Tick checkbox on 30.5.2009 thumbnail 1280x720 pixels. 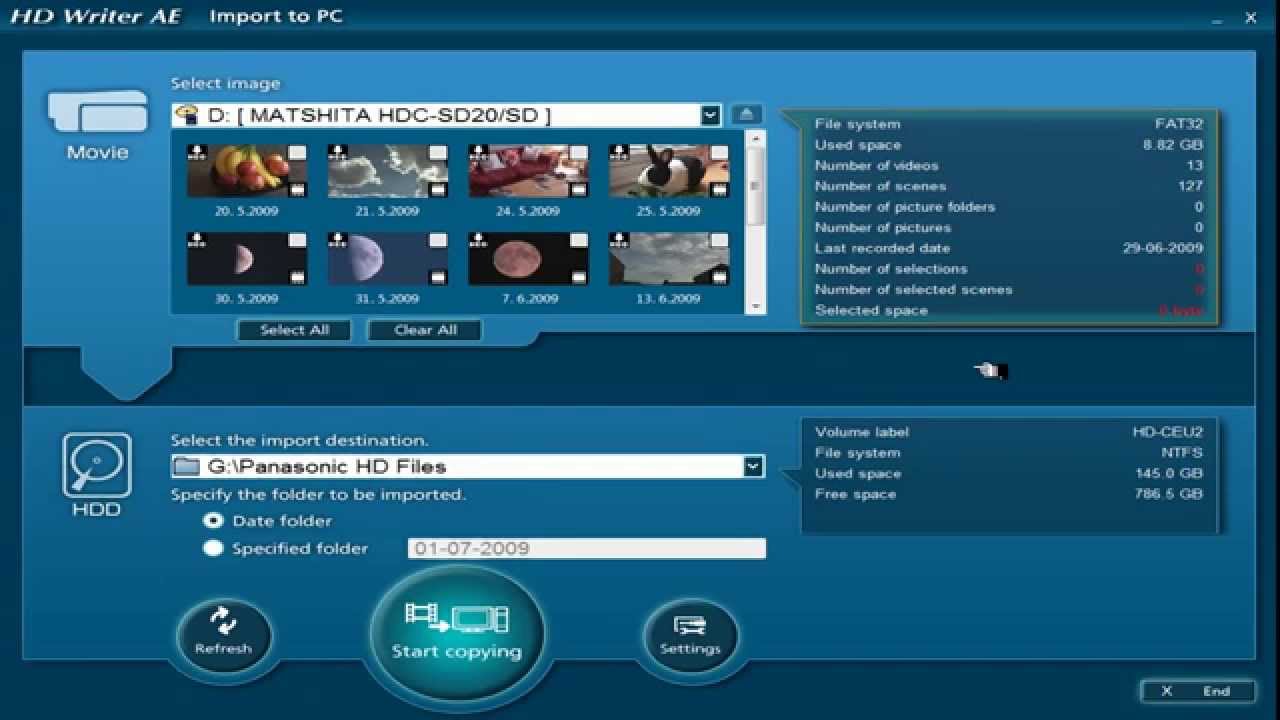click(x=297, y=240)
